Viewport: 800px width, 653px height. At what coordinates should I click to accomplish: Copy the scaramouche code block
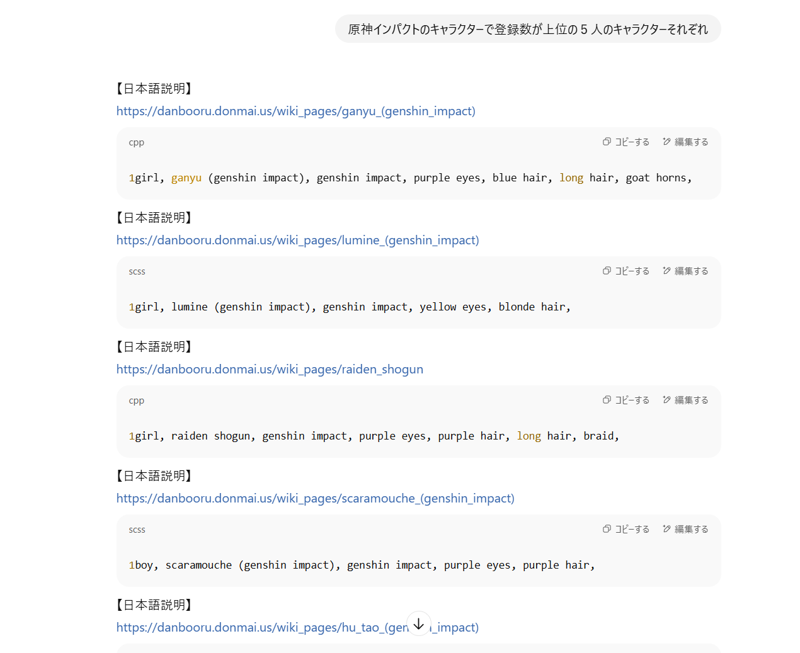626,529
